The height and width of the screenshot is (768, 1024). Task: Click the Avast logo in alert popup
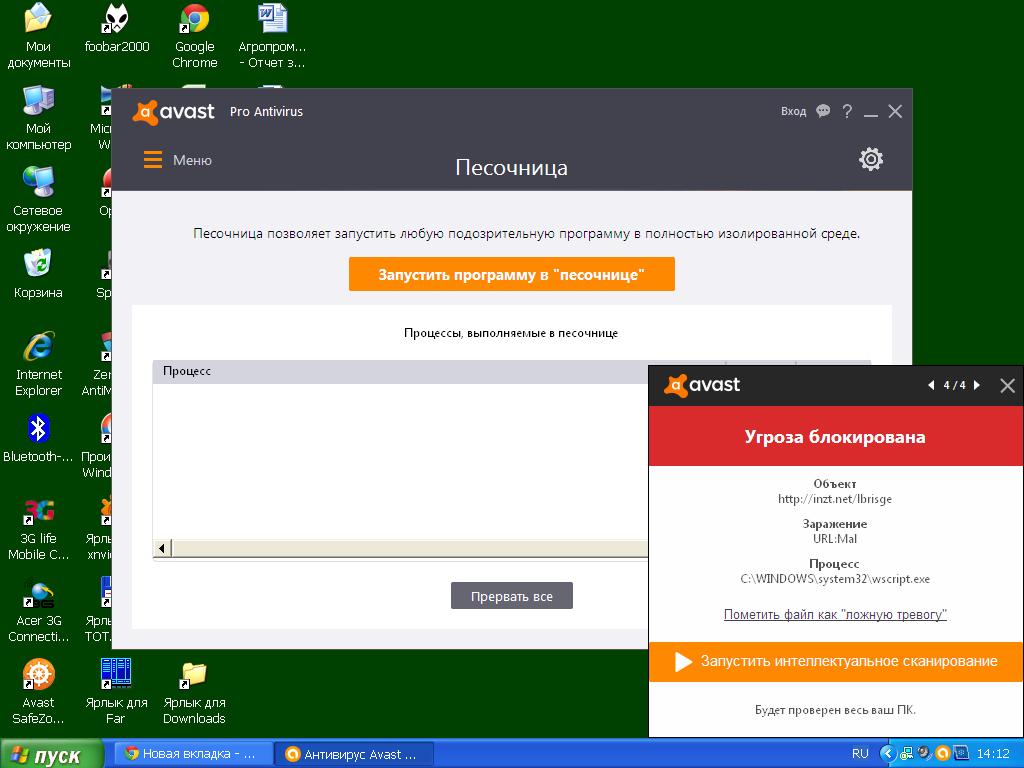tap(702, 385)
